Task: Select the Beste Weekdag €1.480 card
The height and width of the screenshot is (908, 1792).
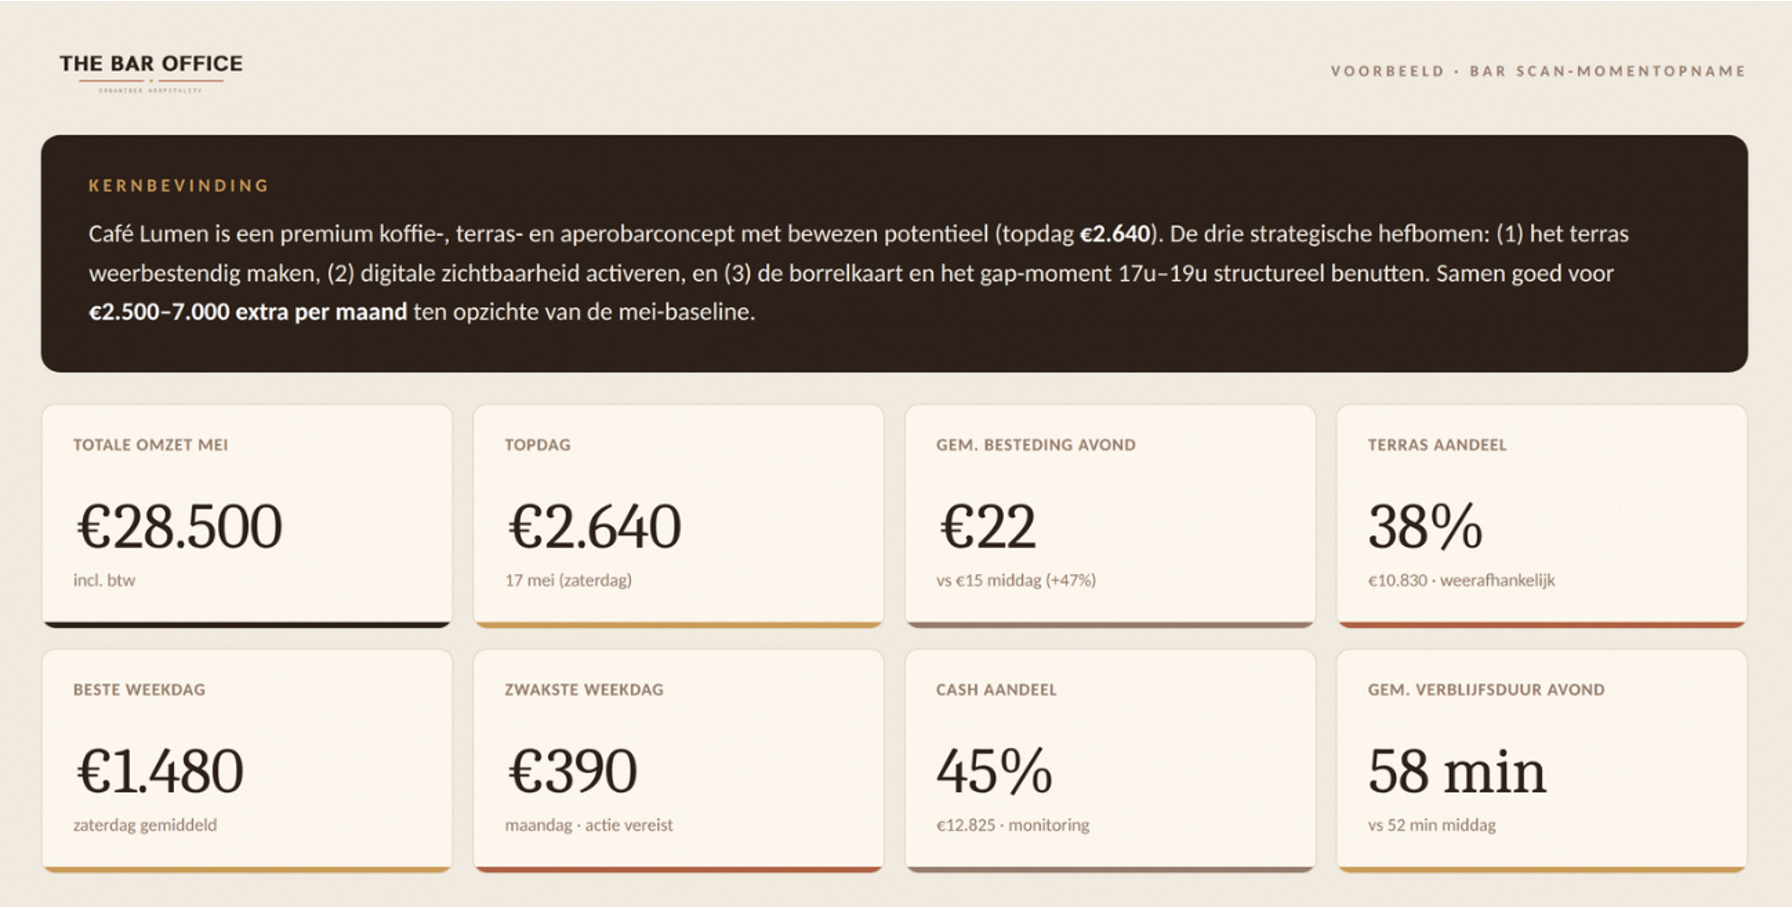Action: (247, 761)
